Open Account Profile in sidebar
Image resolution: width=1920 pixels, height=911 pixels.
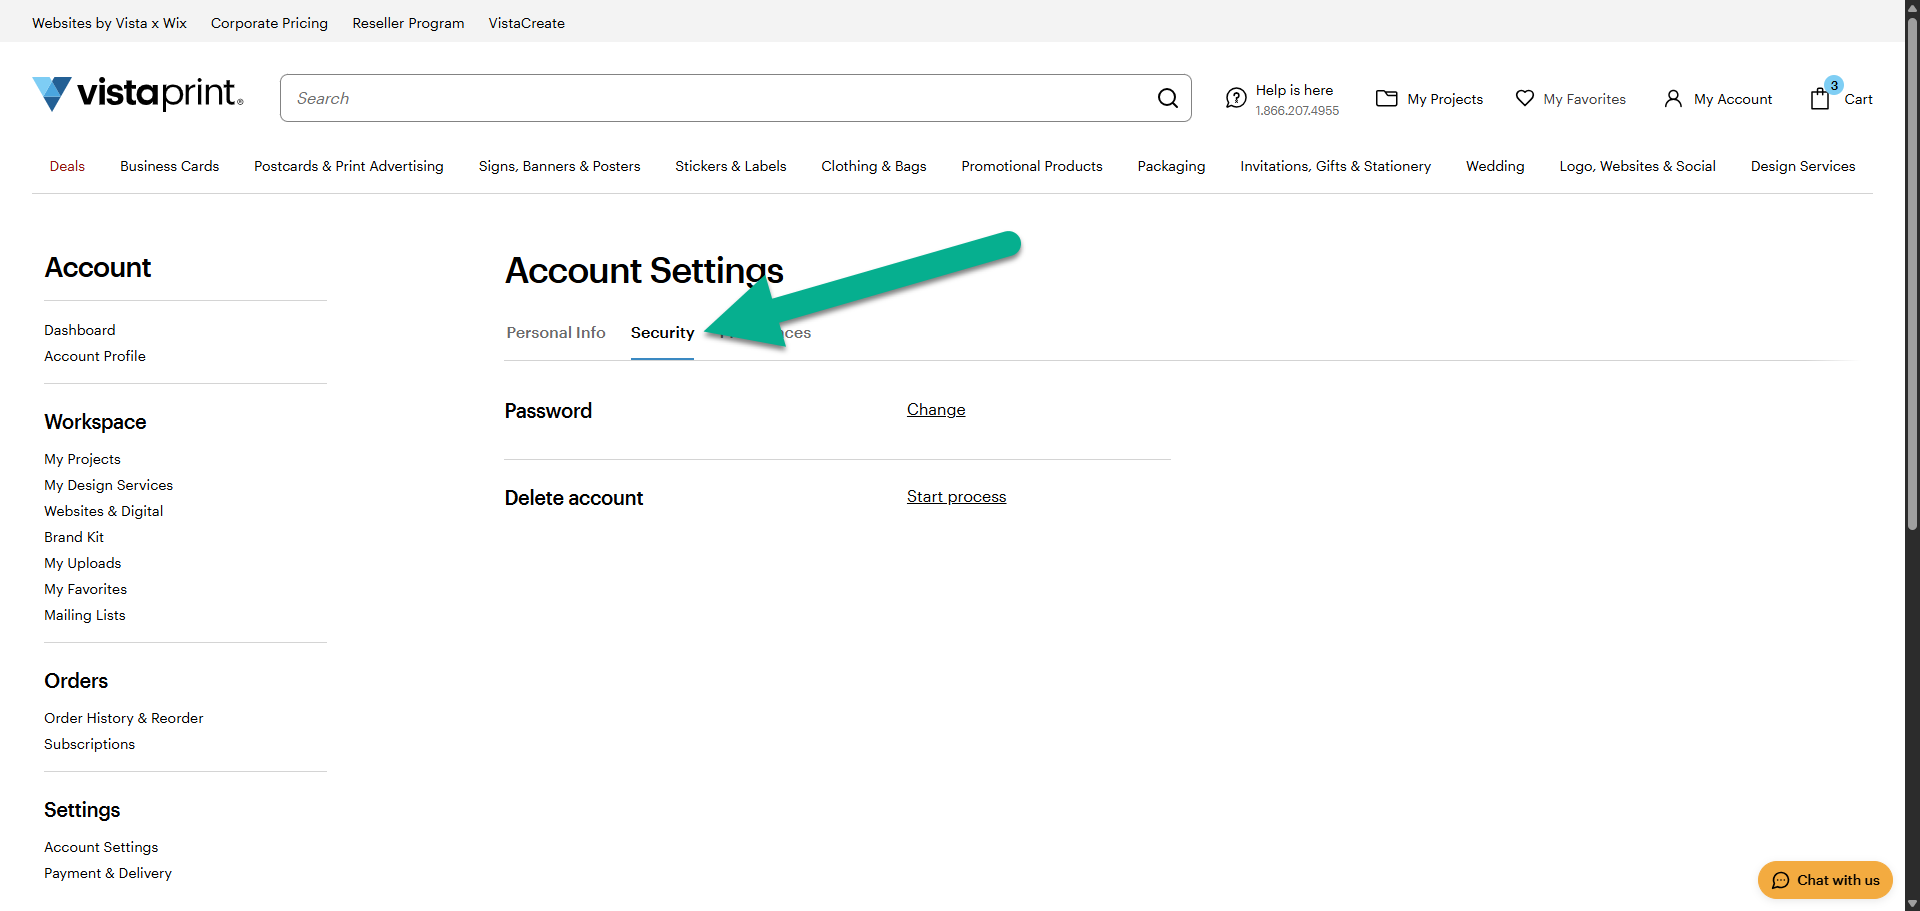pyautogui.click(x=95, y=356)
